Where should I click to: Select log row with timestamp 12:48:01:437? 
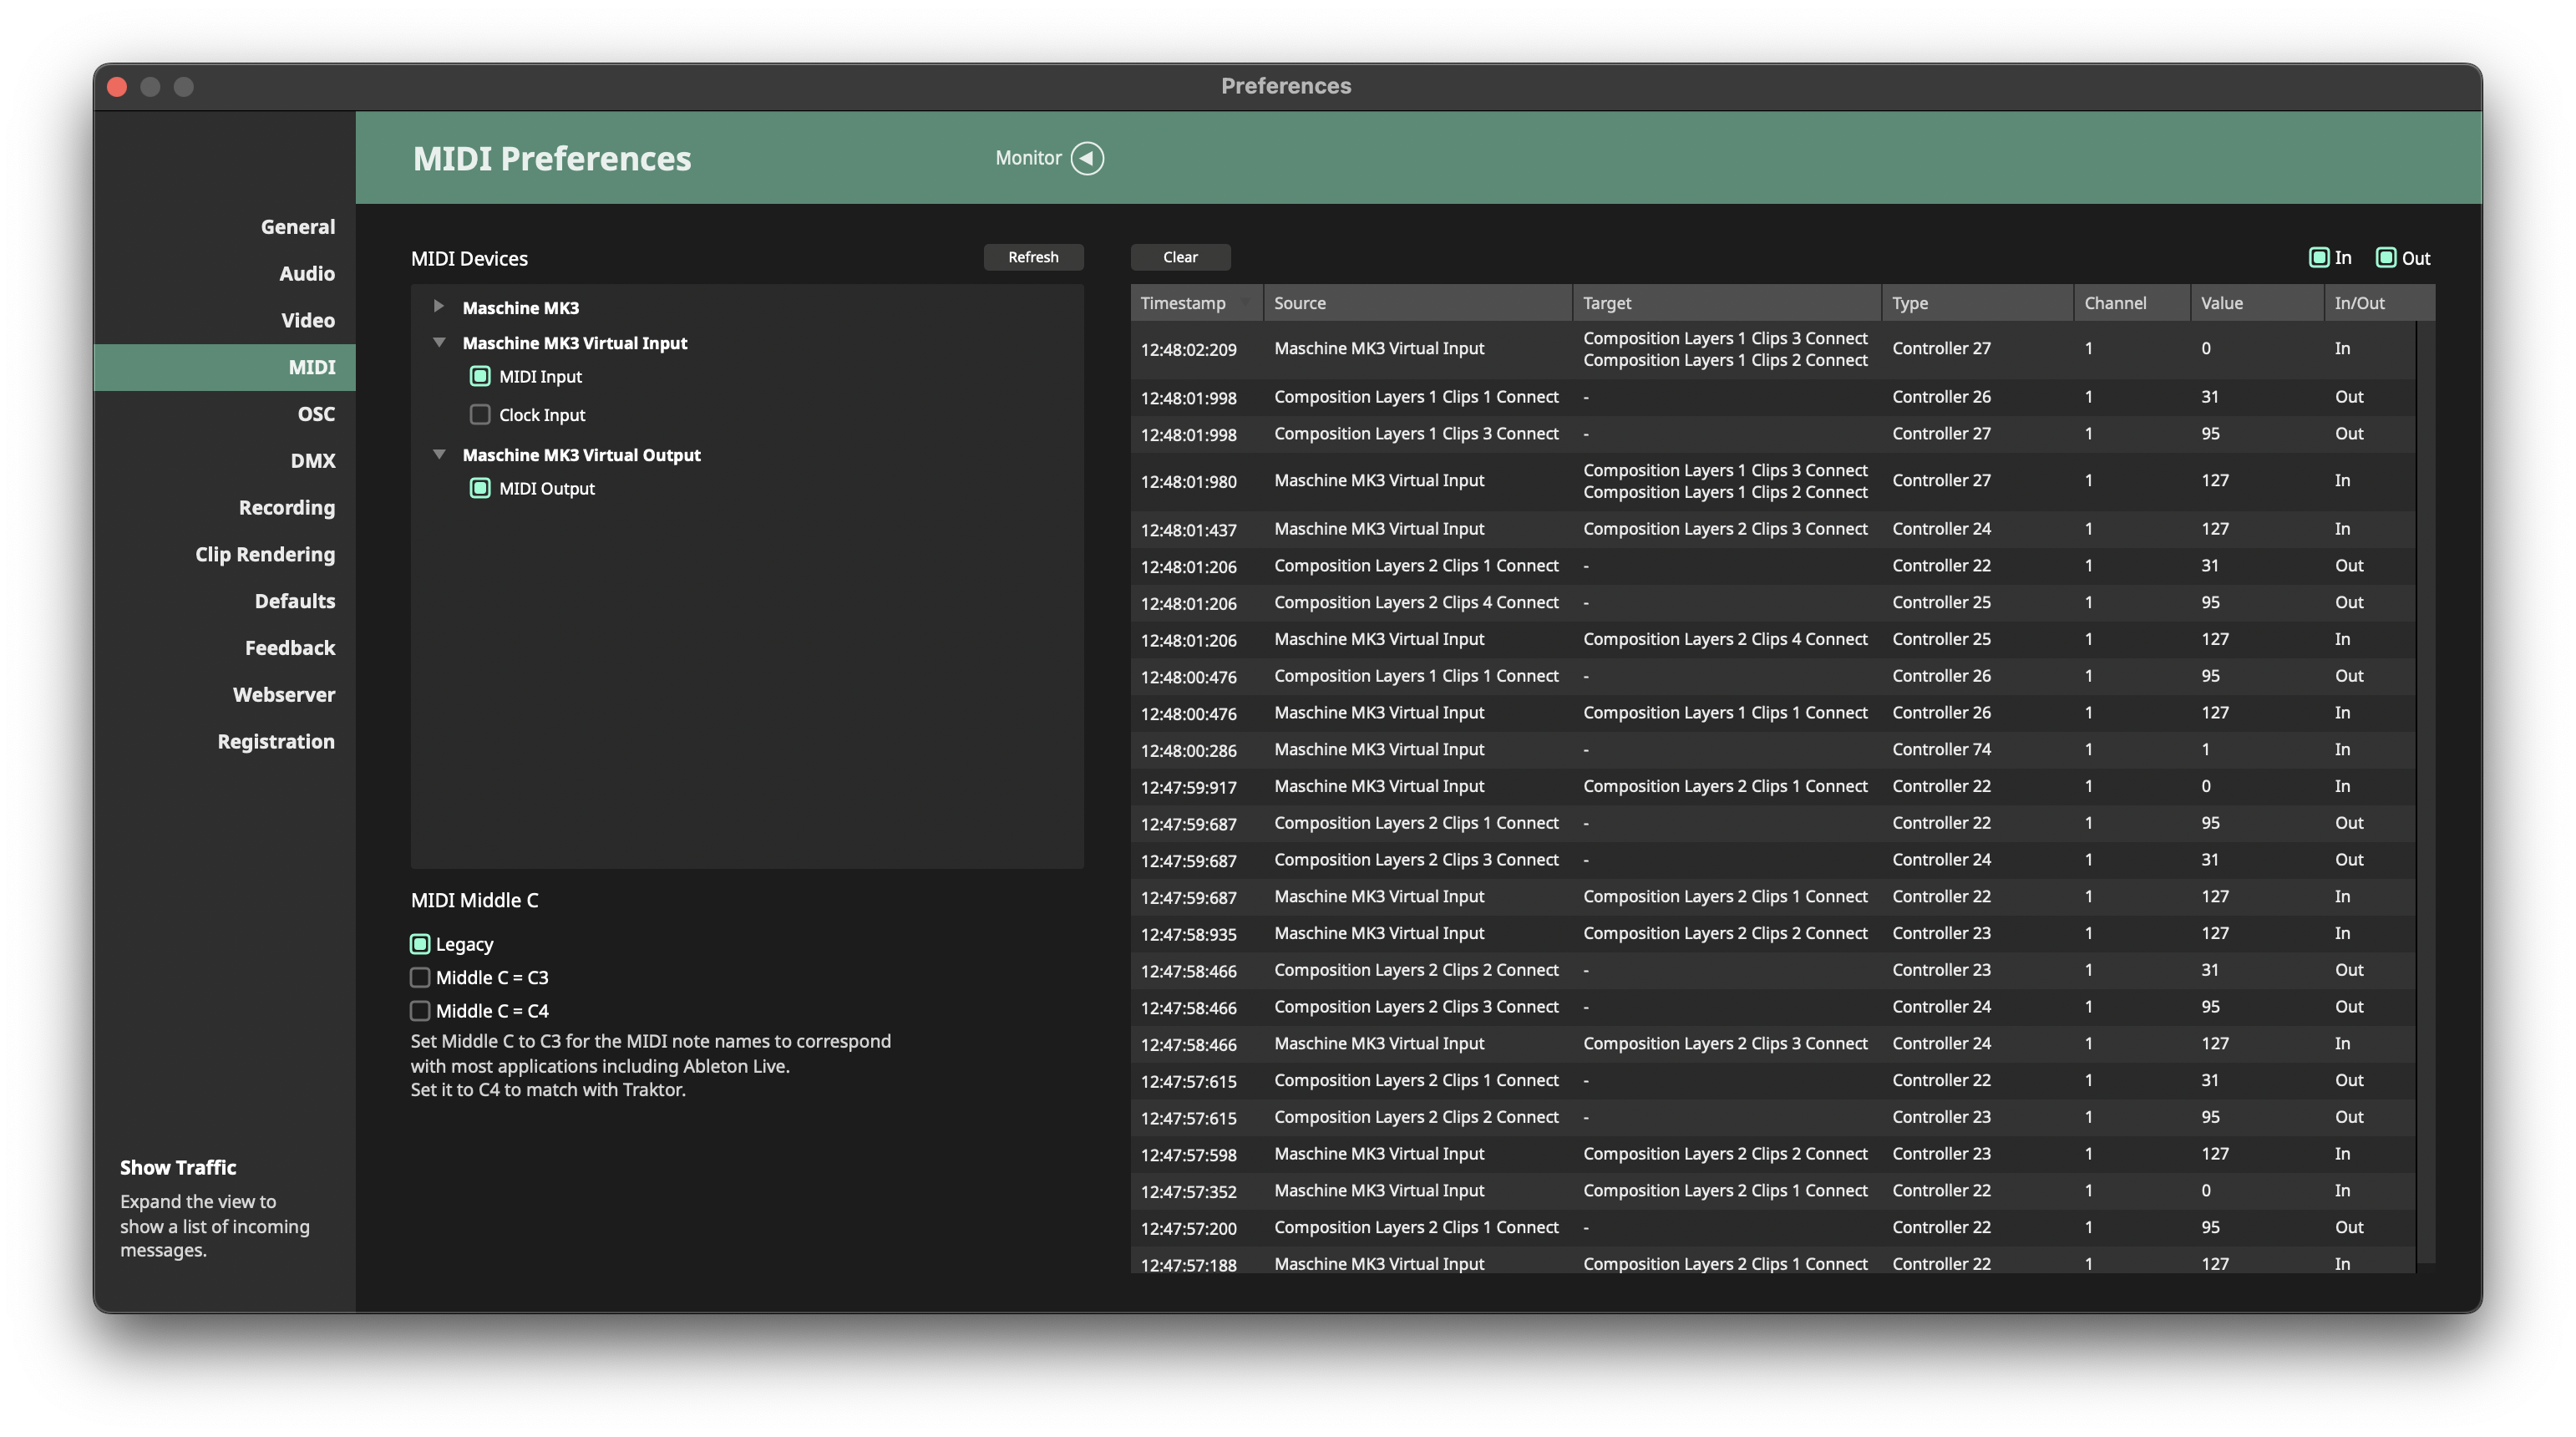(1773, 529)
